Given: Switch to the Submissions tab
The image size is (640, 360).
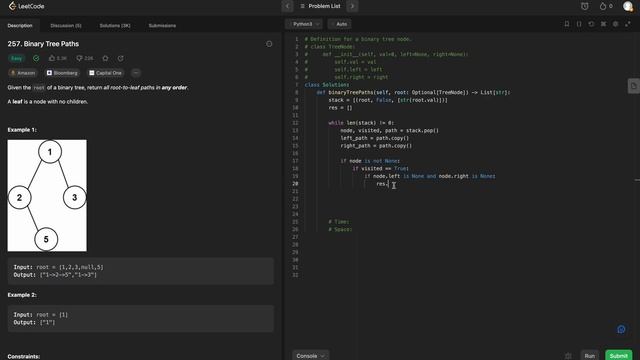Looking at the screenshot, I should [162, 25].
